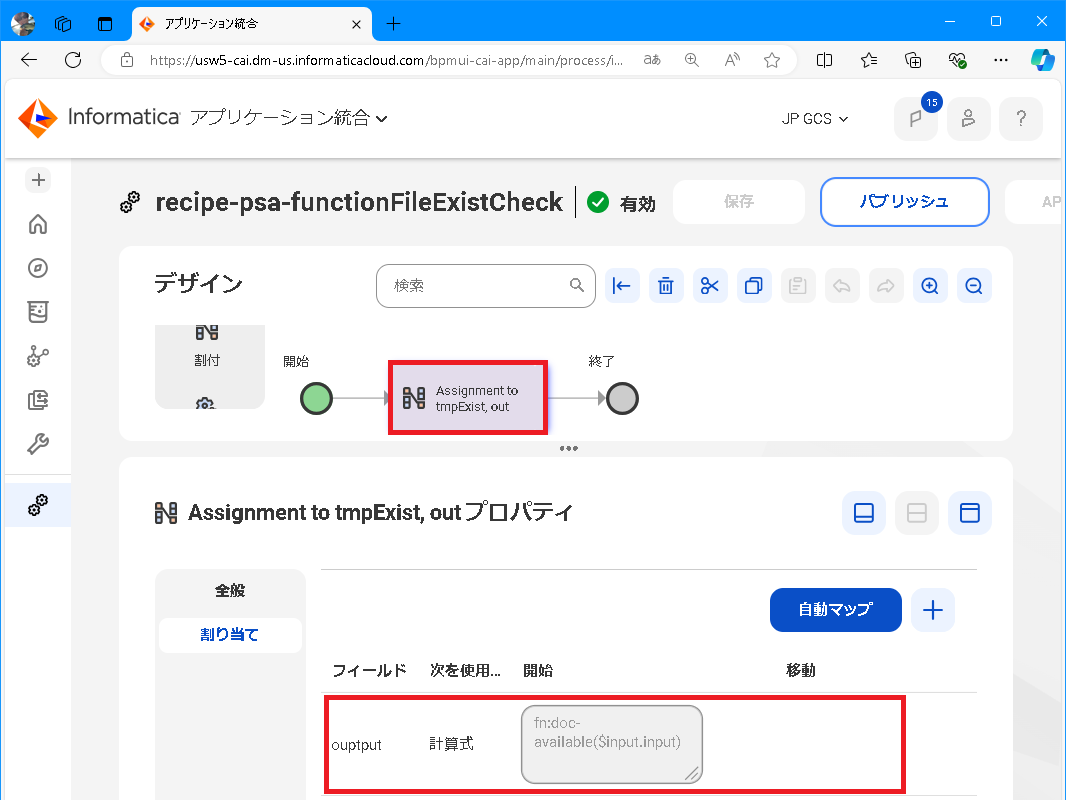The width and height of the screenshot is (1066, 800).
Task: Zoom out on the design canvas
Action: [x=974, y=285]
